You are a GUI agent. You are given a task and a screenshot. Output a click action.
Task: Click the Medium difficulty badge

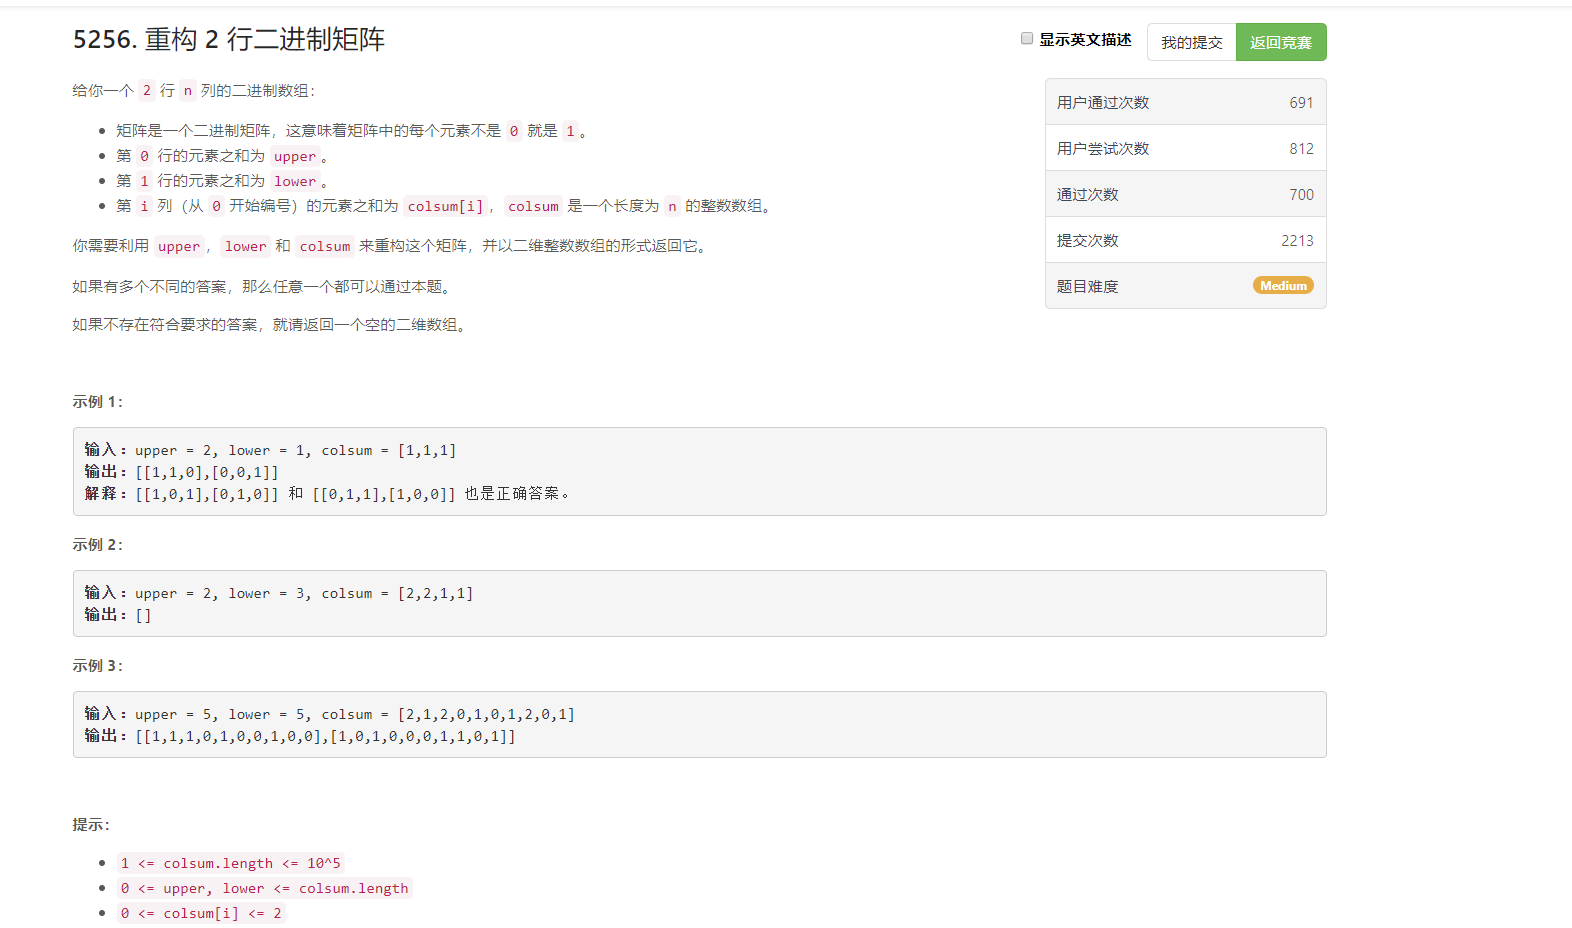pos(1283,286)
